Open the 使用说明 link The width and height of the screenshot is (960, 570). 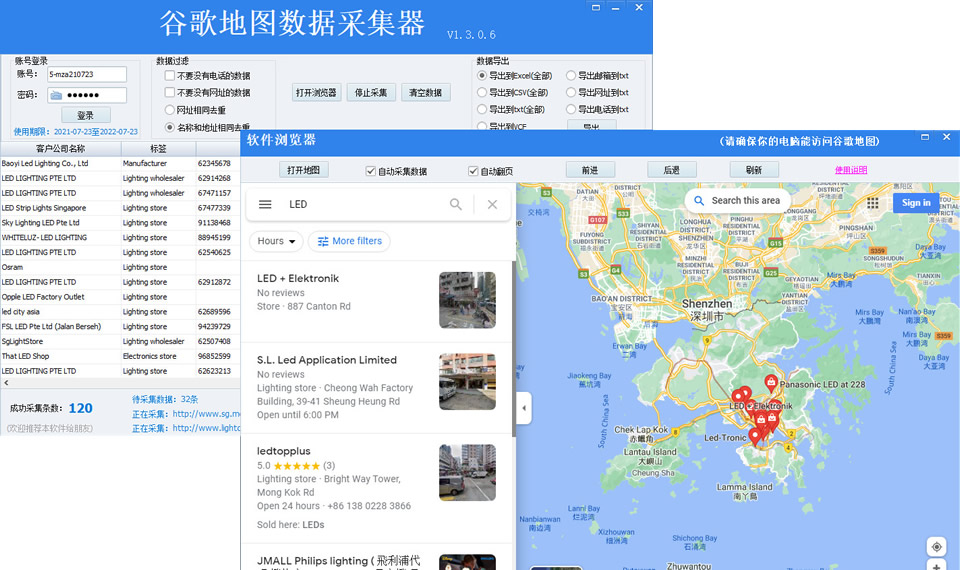[851, 170]
